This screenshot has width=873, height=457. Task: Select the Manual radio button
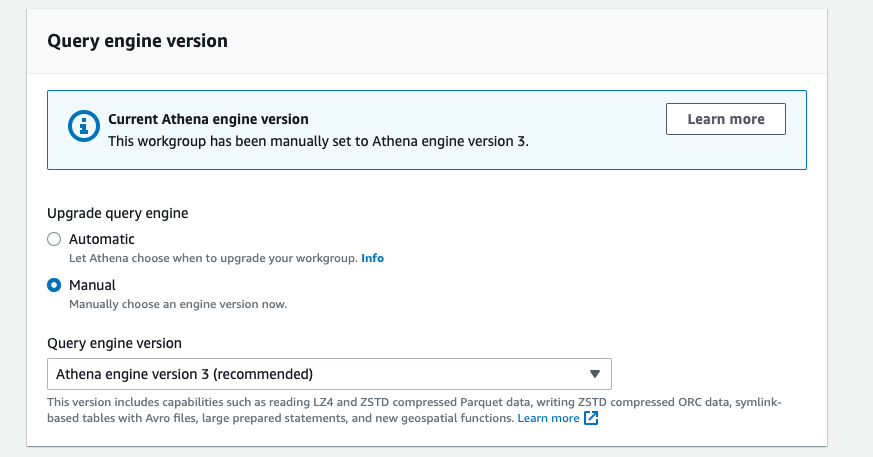point(54,286)
